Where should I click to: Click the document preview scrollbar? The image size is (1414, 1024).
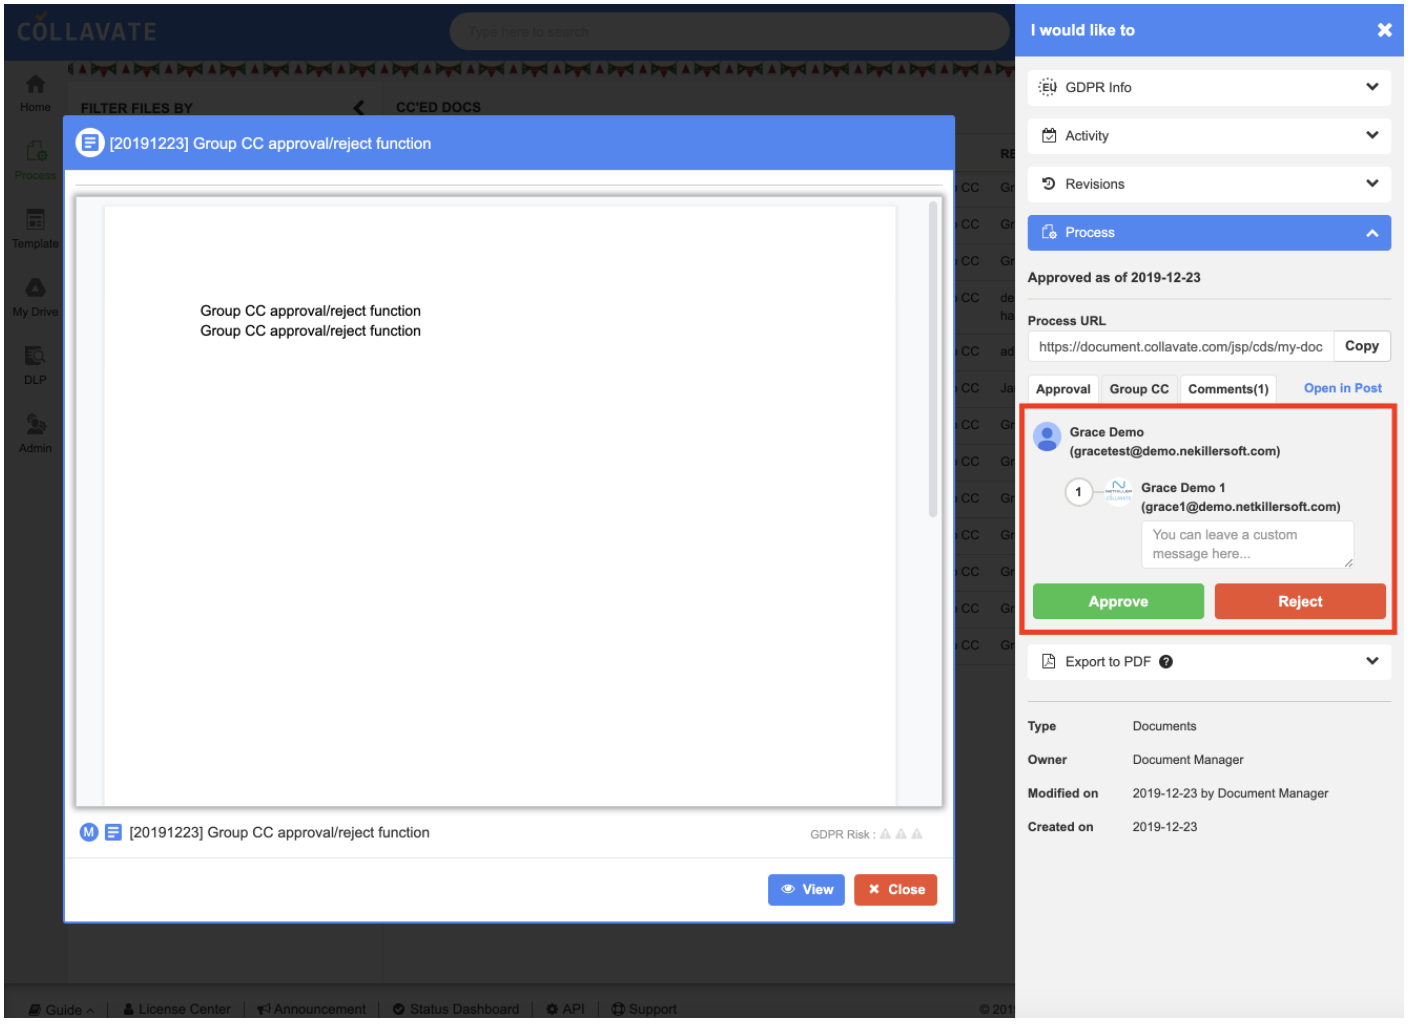pyautogui.click(x=933, y=358)
